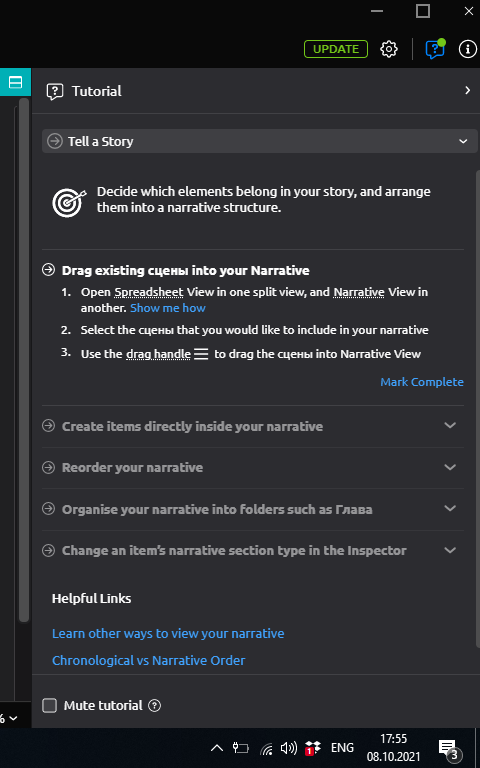Click the volume speaker tray icon

click(x=288, y=748)
